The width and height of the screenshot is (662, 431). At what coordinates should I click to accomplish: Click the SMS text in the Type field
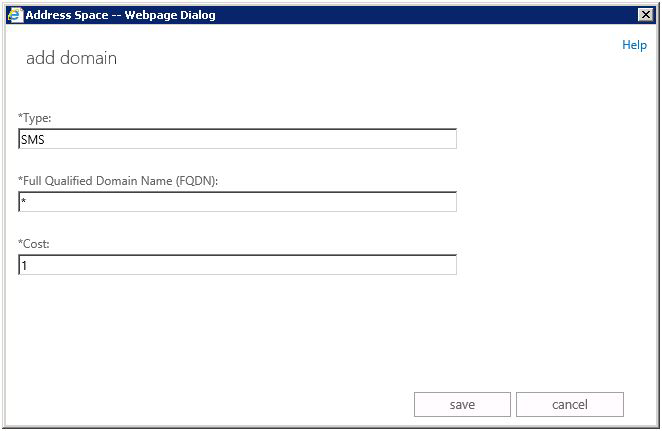(33, 140)
